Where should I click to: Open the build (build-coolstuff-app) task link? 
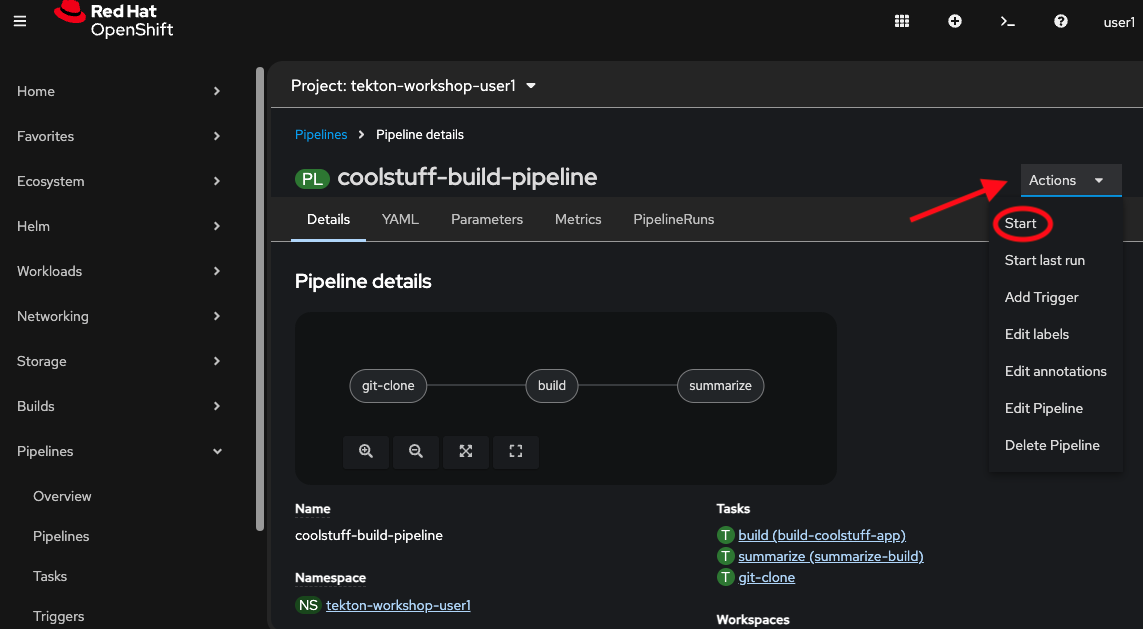point(821,536)
